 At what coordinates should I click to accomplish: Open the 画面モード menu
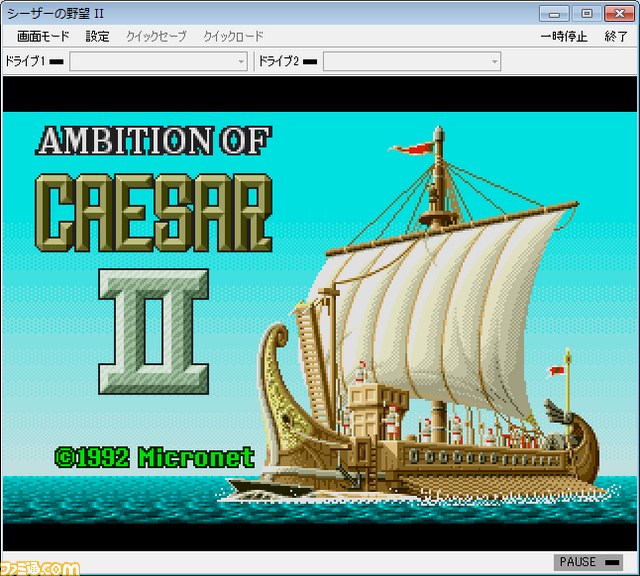pyautogui.click(x=43, y=37)
